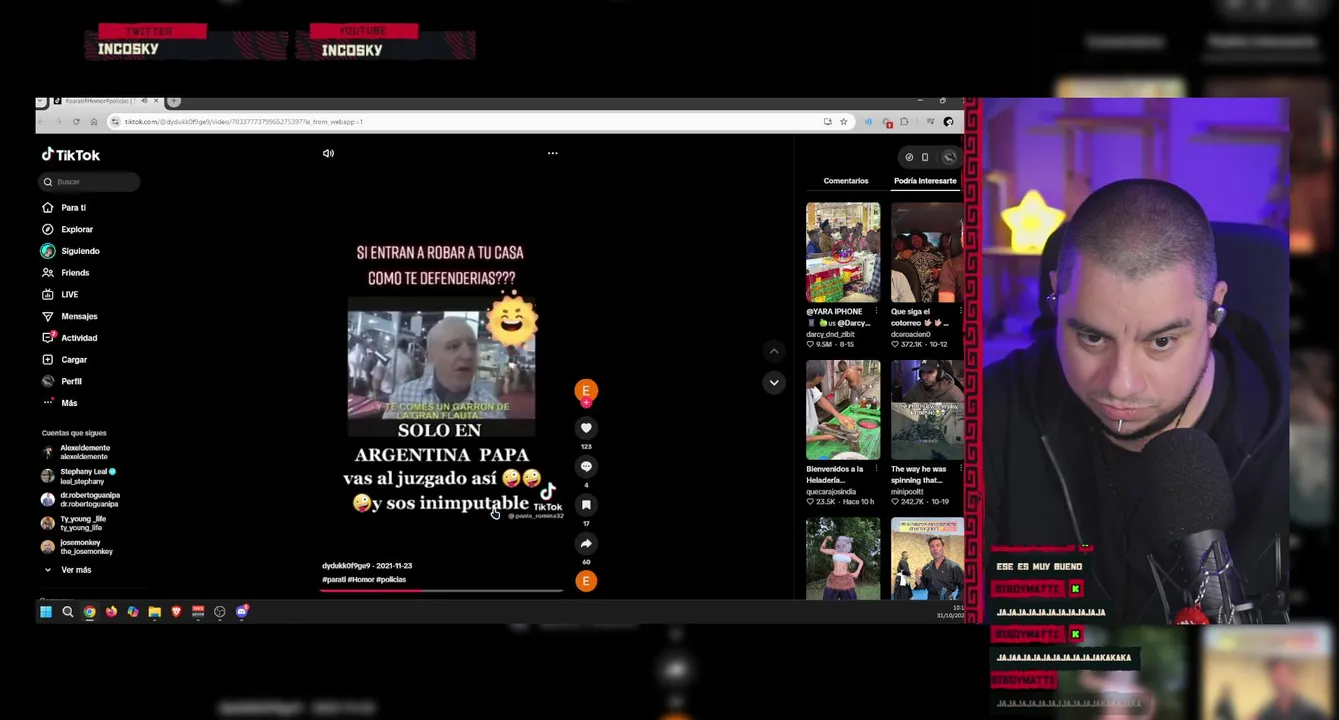Open comments via the speech bubble icon

(x=586, y=467)
